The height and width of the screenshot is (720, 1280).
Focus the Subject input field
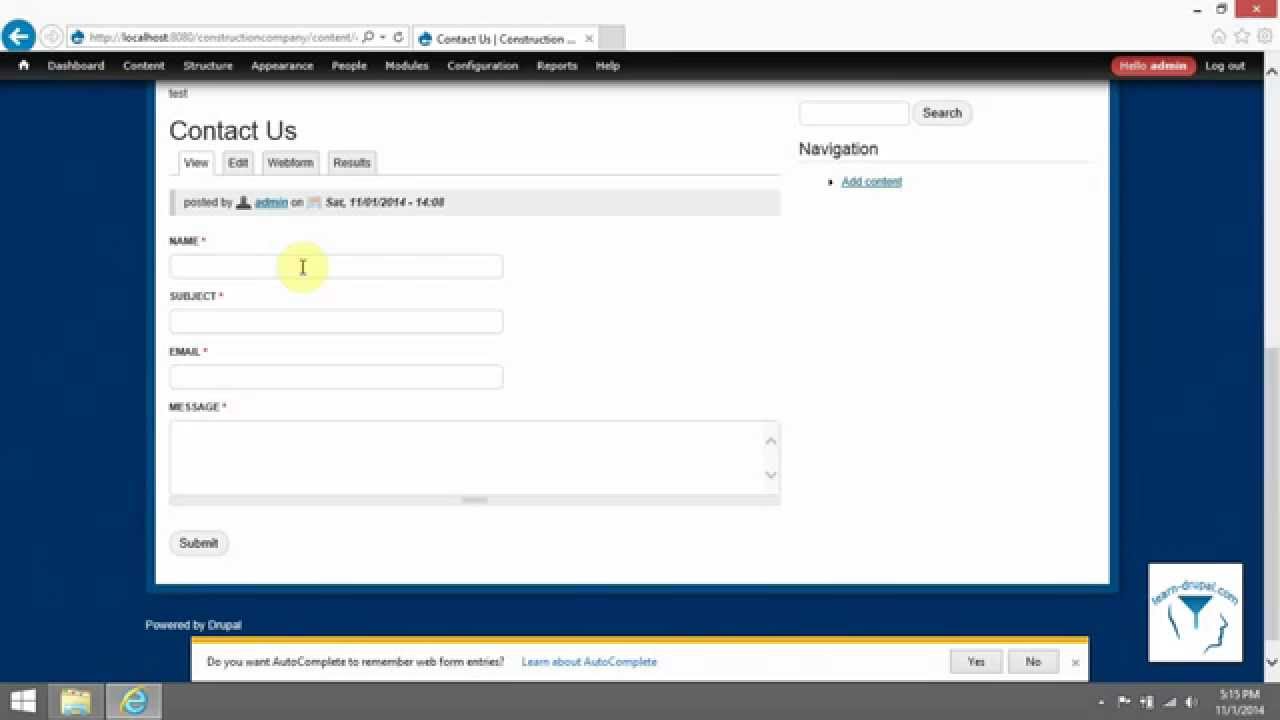click(x=336, y=322)
